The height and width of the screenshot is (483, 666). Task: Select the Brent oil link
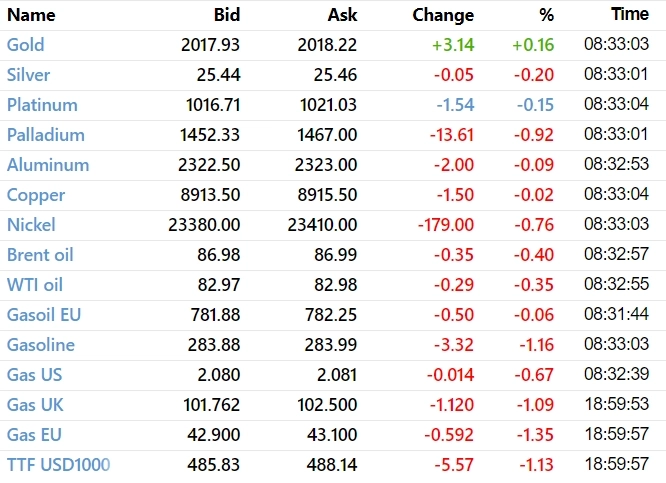(x=40, y=255)
